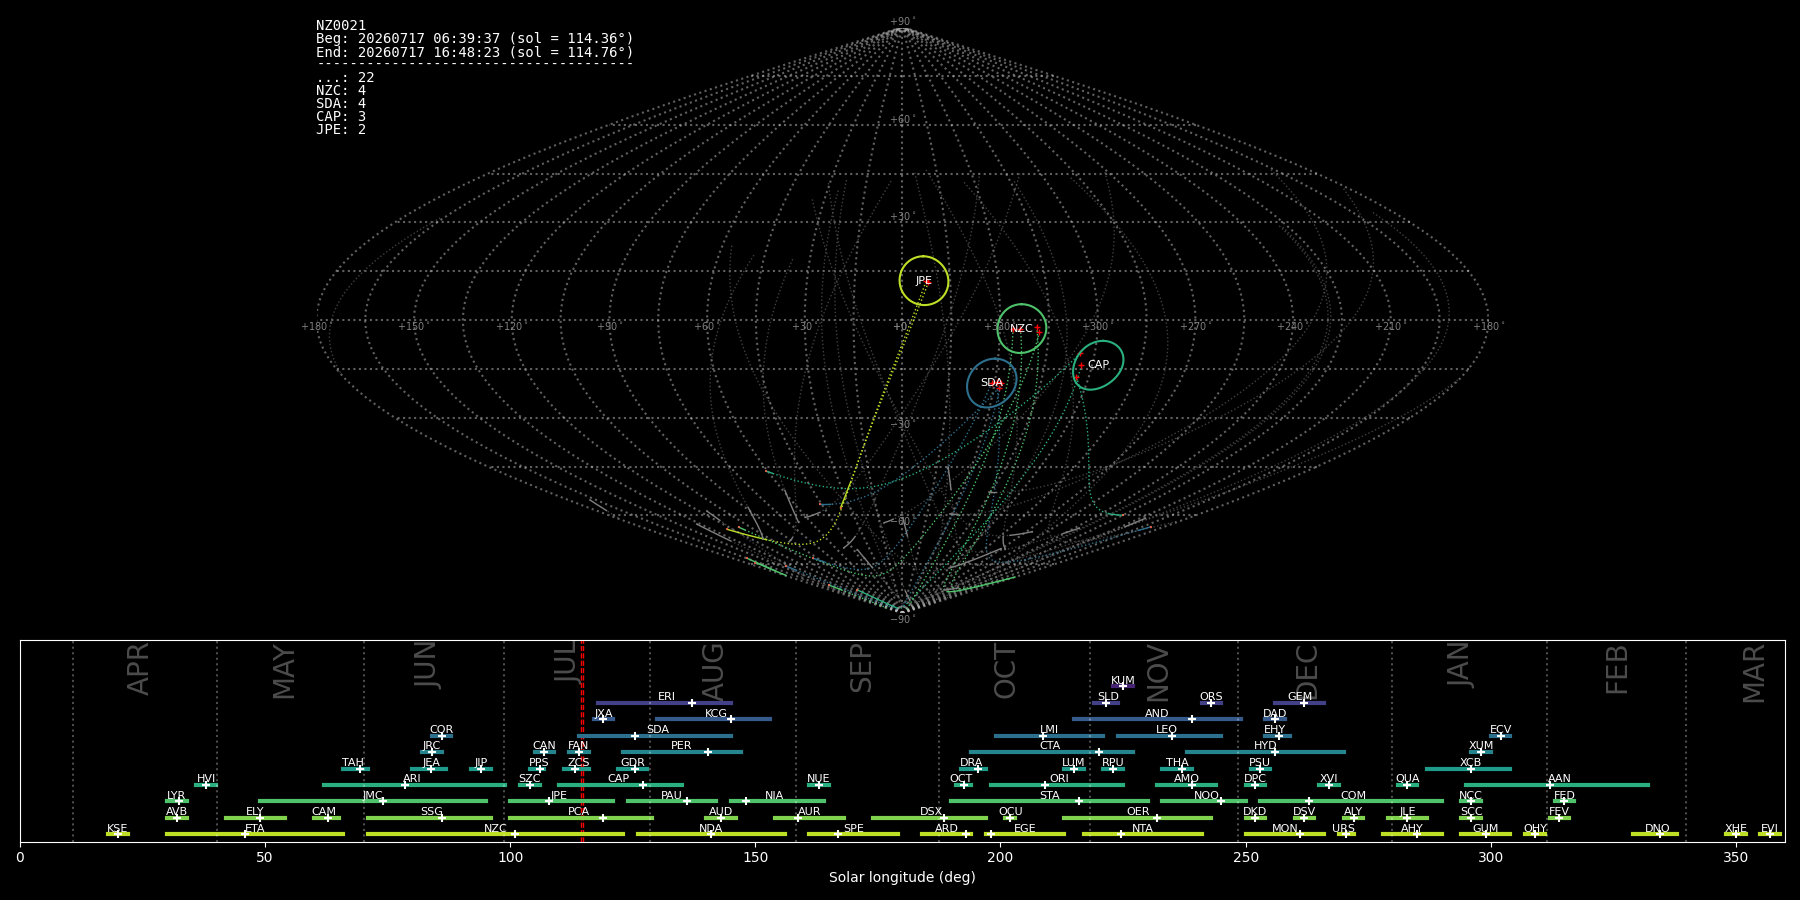The image size is (1800, 900).
Task: Click the ORI shower activity bar
Action: click(1057, 785)
